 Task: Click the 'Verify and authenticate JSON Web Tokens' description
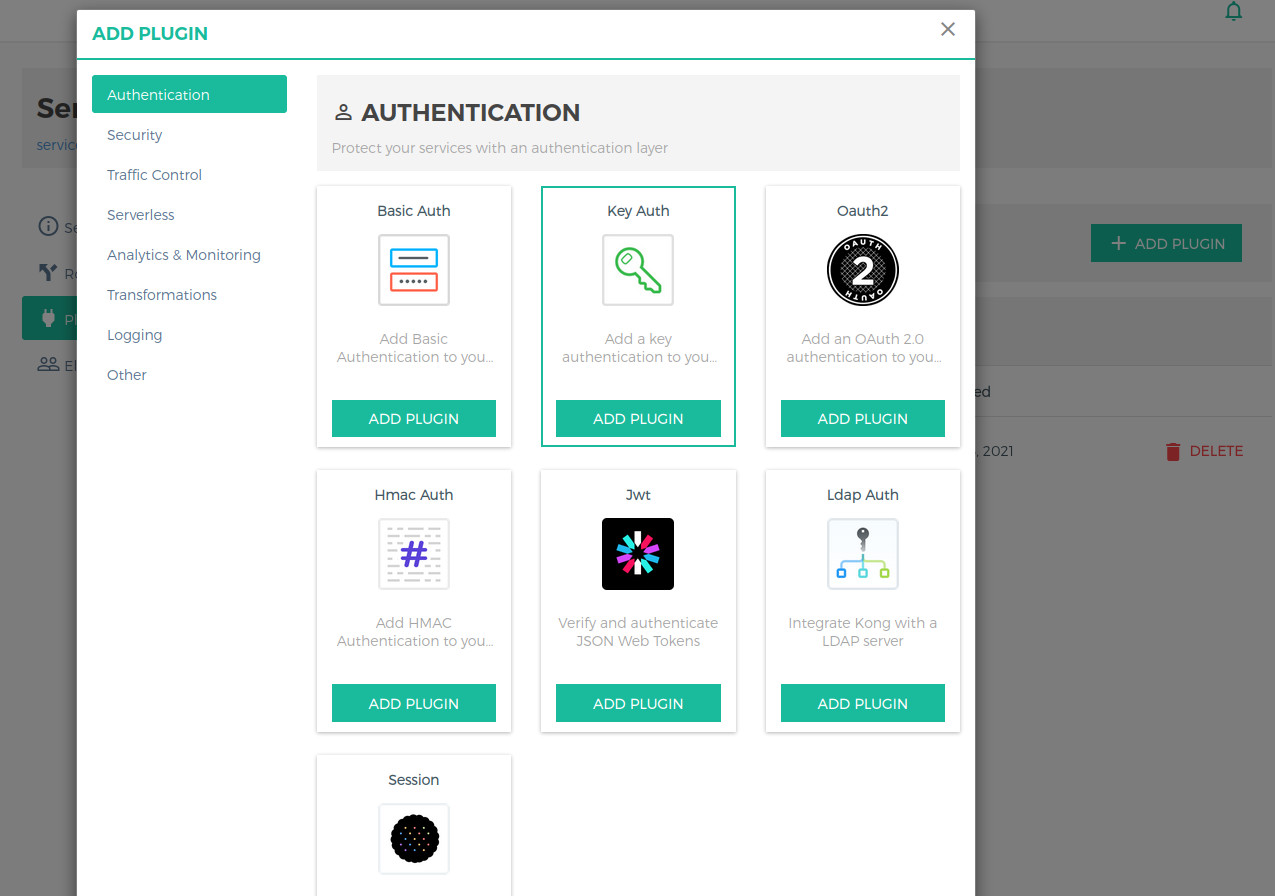(638, 632)
